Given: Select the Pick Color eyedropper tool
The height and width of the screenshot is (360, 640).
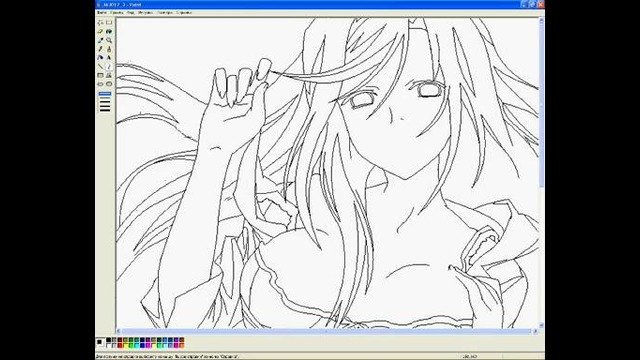Looking at the screenshot, I should (100, 40).
